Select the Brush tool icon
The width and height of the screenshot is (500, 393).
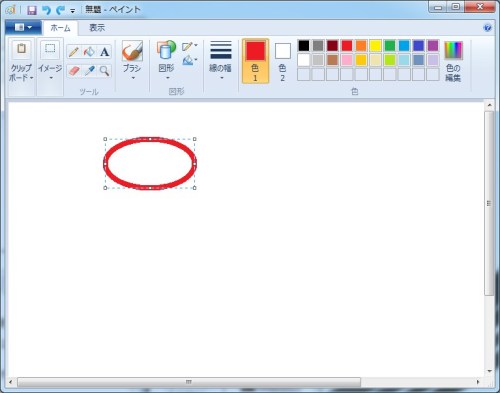pyautogui.click(x=132, y=51)
